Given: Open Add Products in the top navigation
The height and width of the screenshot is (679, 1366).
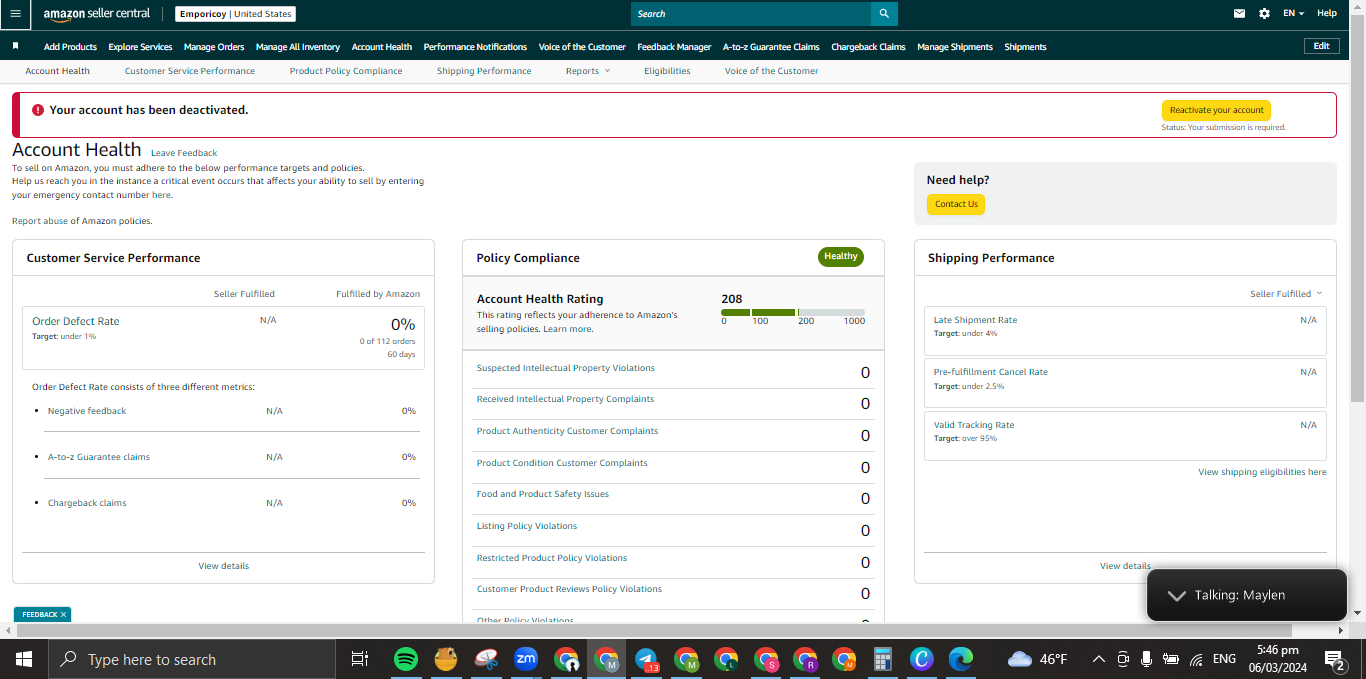Looking at the screenshot, I should (70, 47).
